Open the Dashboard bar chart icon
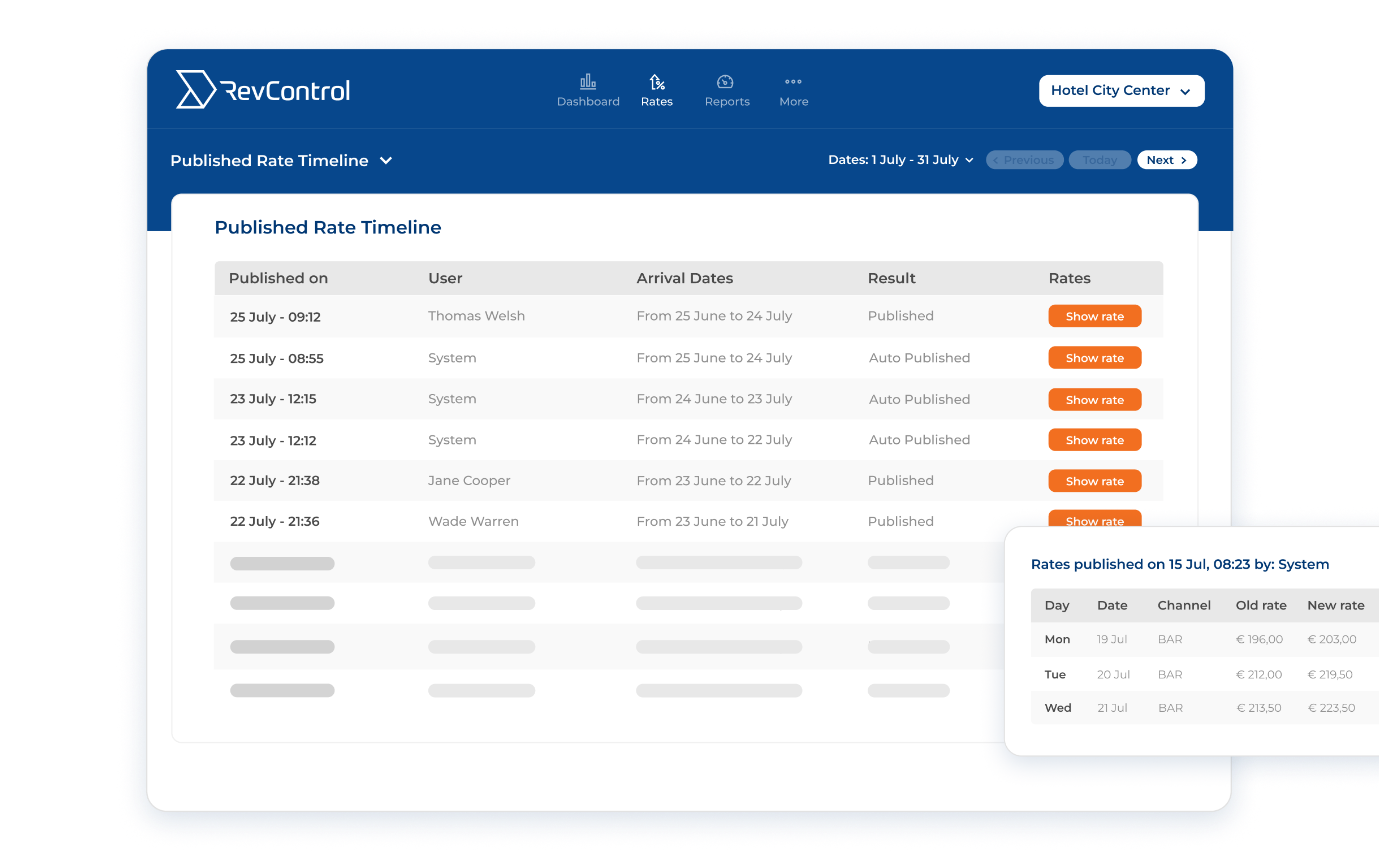 tap(588, 82)
